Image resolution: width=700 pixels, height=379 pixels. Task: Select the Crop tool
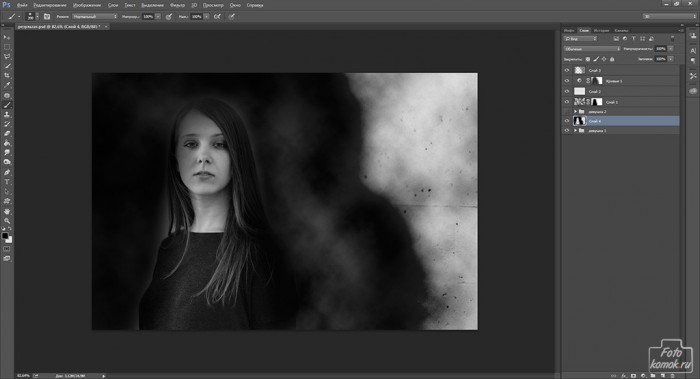pyautogui.click(x=7, y=75)
